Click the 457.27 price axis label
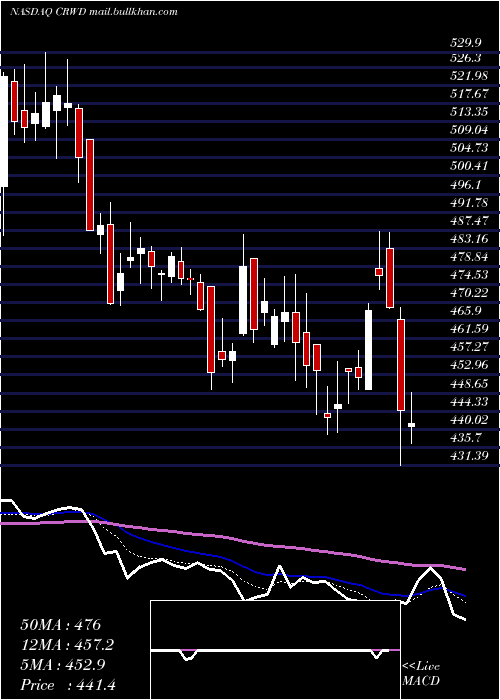This screenshot has height=700, width=500. click(x=469, y=347)
